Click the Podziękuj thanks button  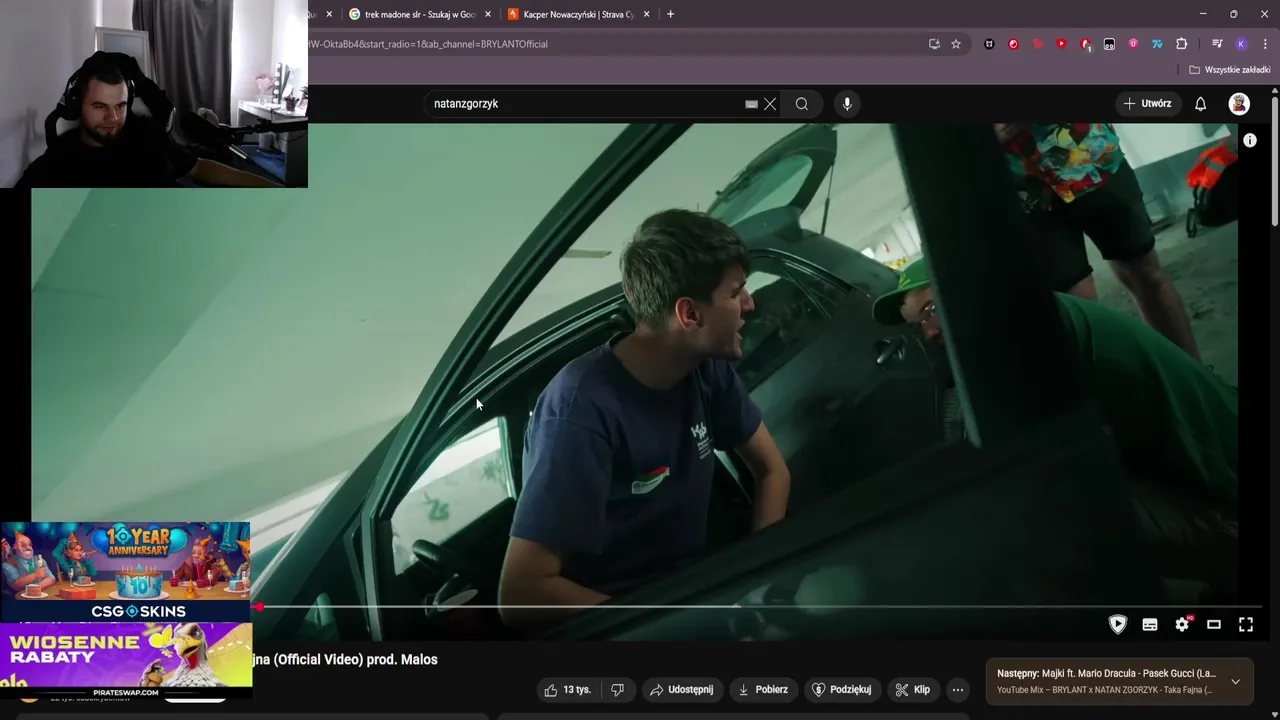(842, 690)
